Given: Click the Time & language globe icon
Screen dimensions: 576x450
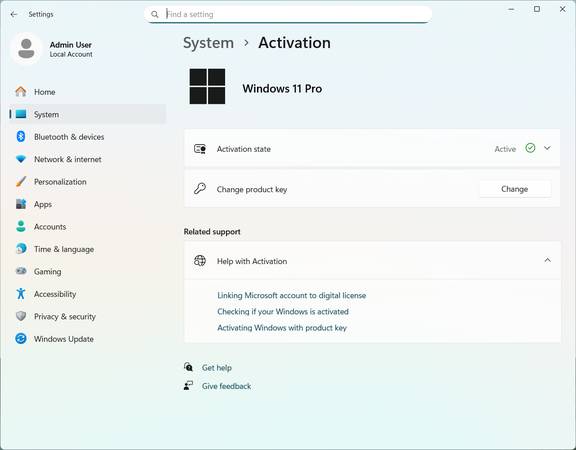Looking at the screenshot, I should point(21,249).
